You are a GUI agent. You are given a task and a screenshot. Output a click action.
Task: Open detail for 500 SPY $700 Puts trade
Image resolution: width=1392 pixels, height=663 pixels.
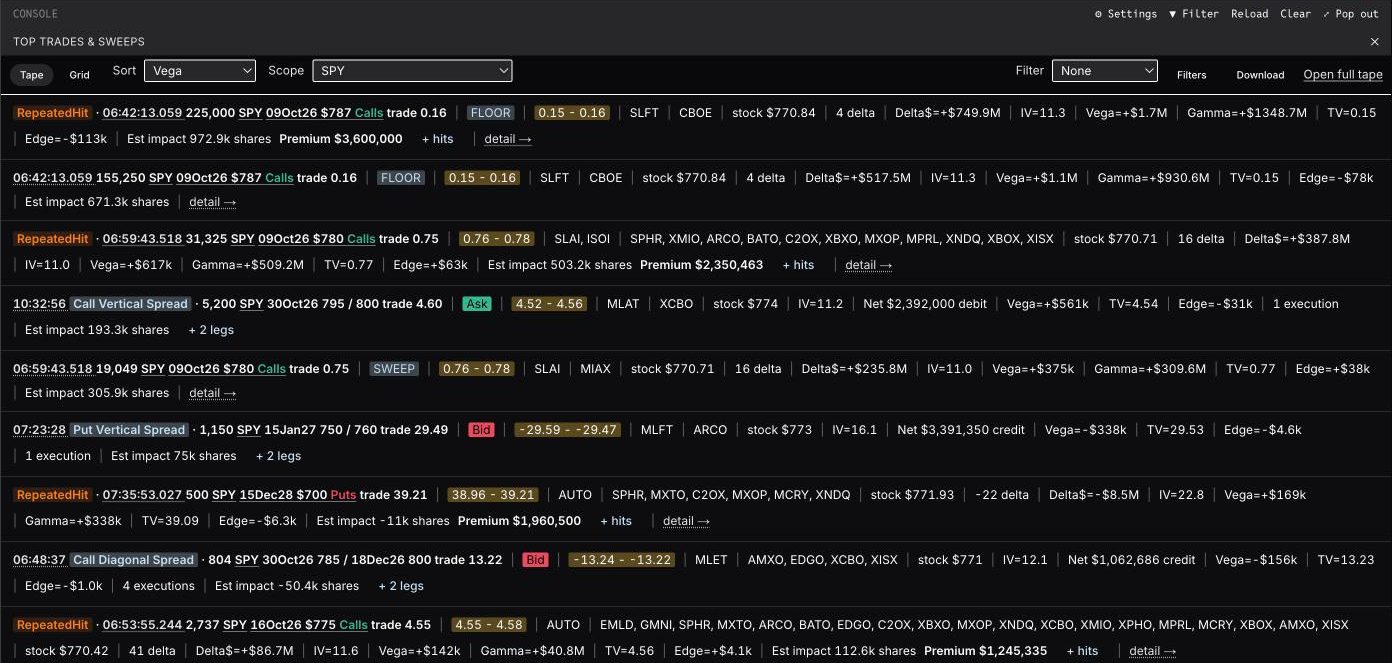[686, 521]
